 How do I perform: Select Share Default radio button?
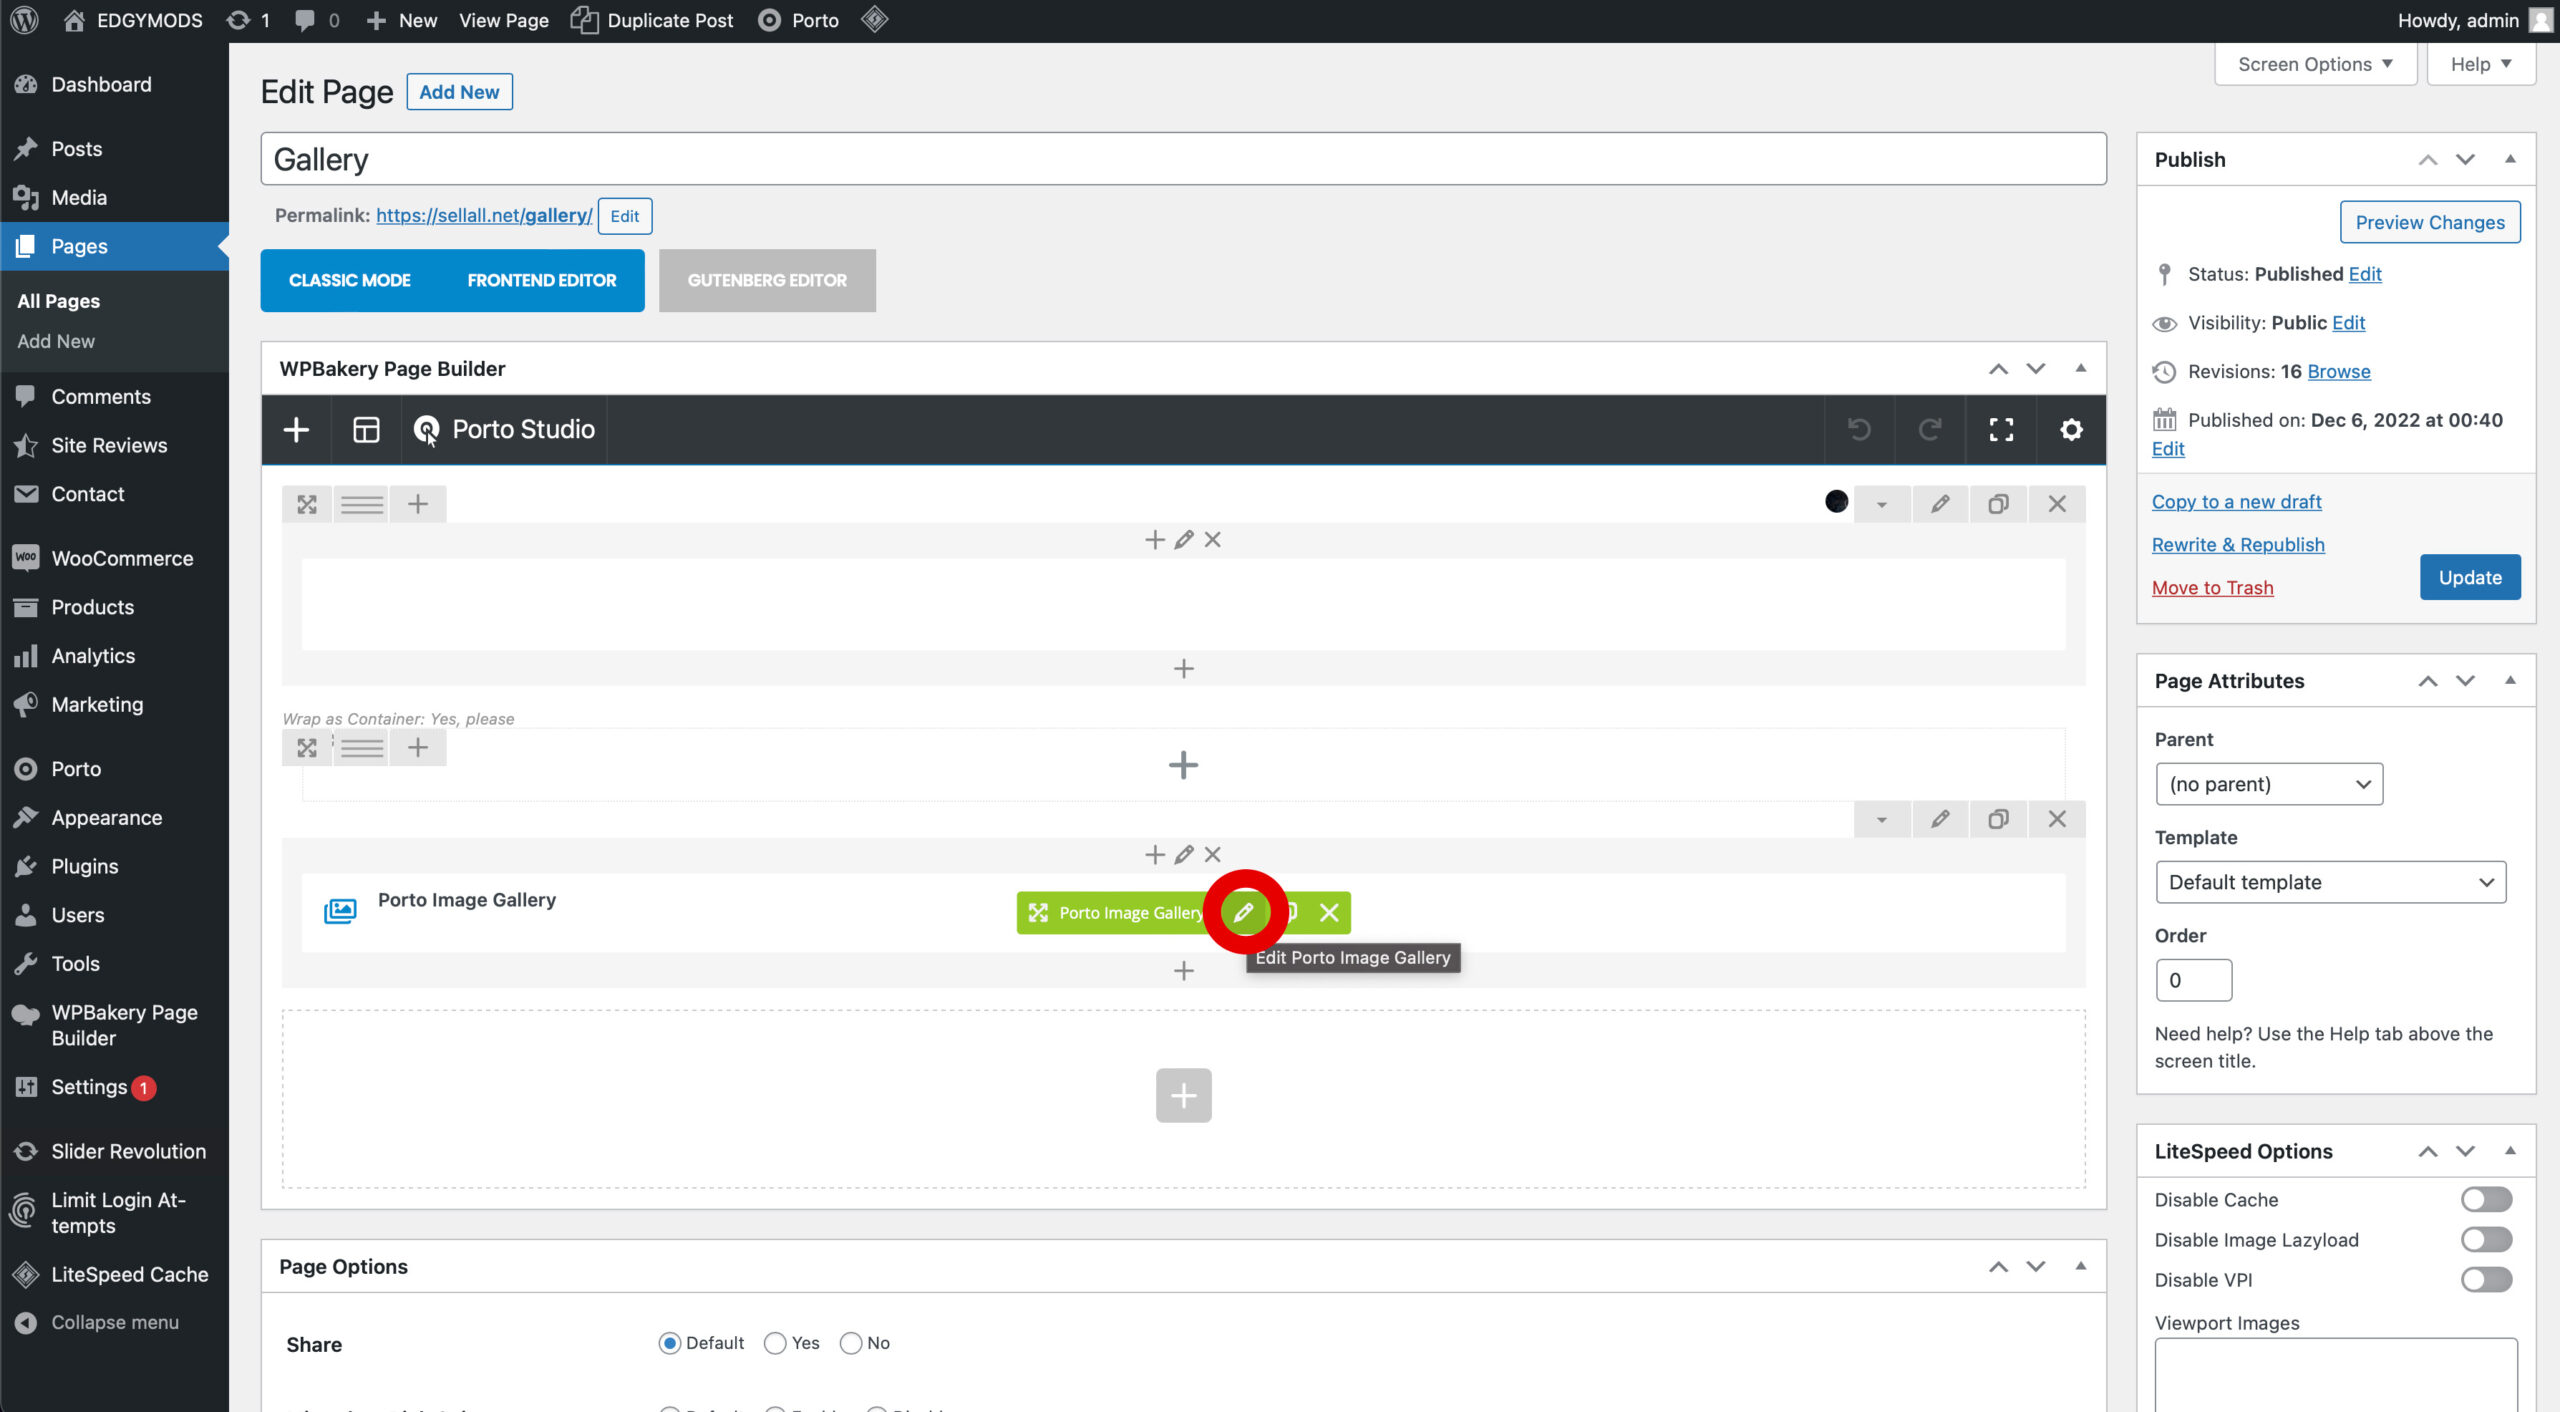tap(669, 1343)
